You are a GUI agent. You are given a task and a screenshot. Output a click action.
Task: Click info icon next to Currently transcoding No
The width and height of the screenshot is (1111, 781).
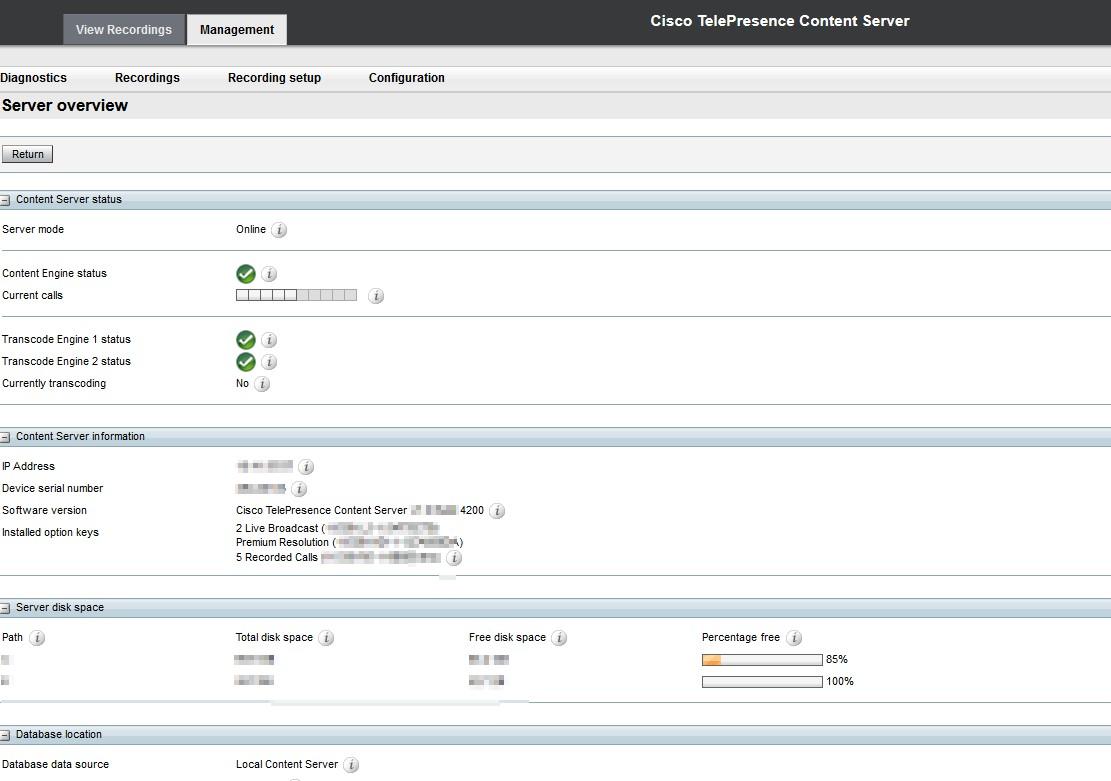262,383
